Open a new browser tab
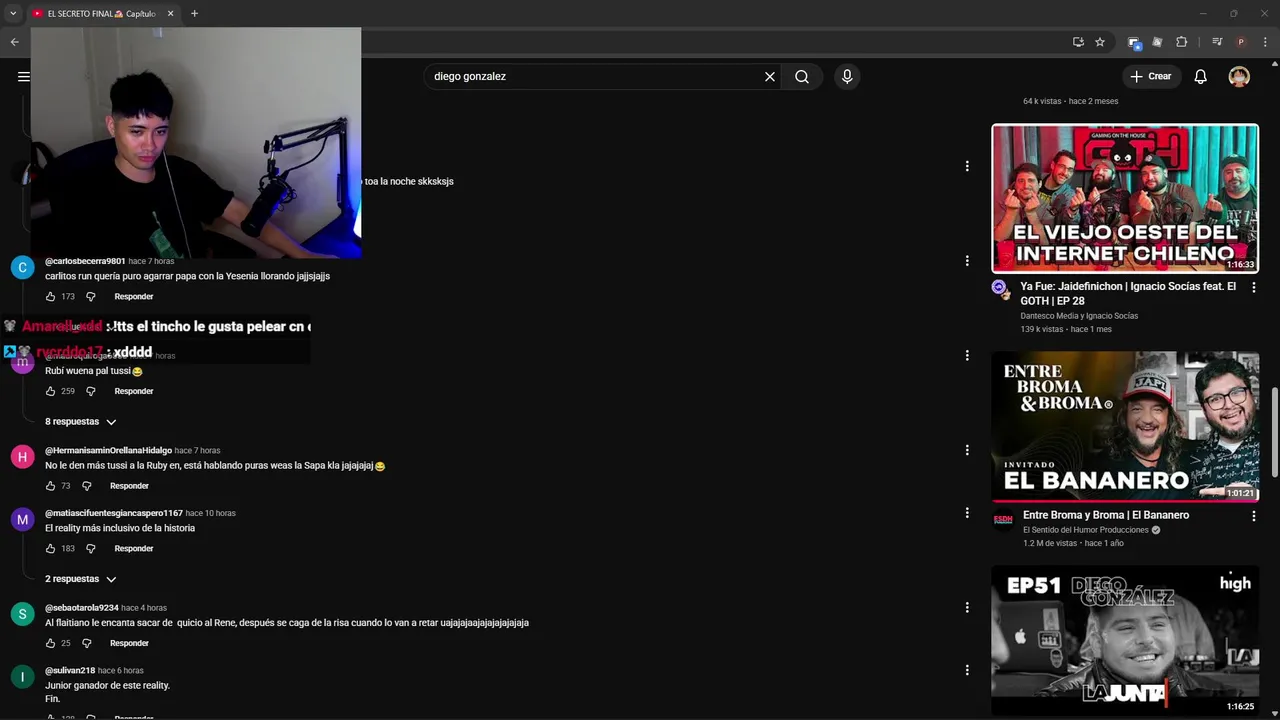Viewport: 1280px width, 720px height. (x=194, y=14)
